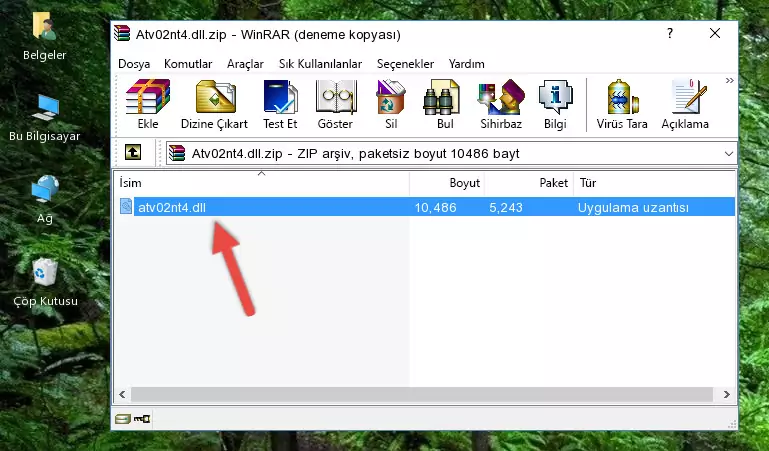
Task: Open the archive path dropdown arrow
Action: (729, 154)
